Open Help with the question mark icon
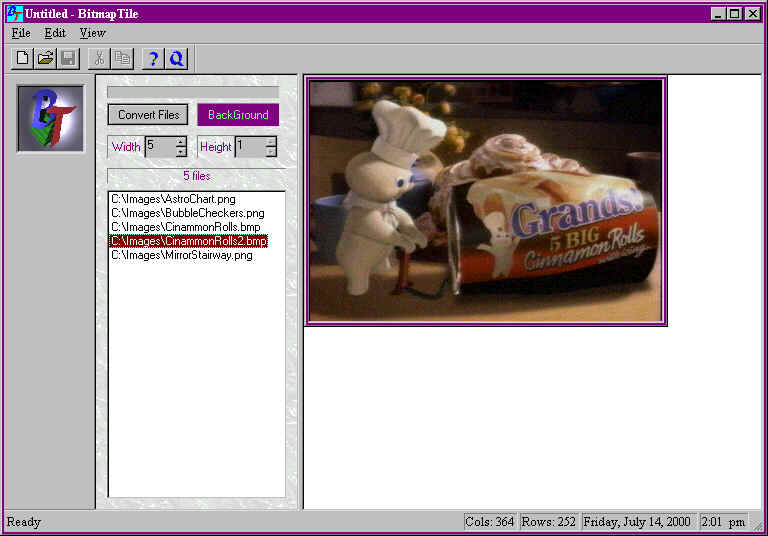Viewport: 768px width, 536px height. (153, 59)
